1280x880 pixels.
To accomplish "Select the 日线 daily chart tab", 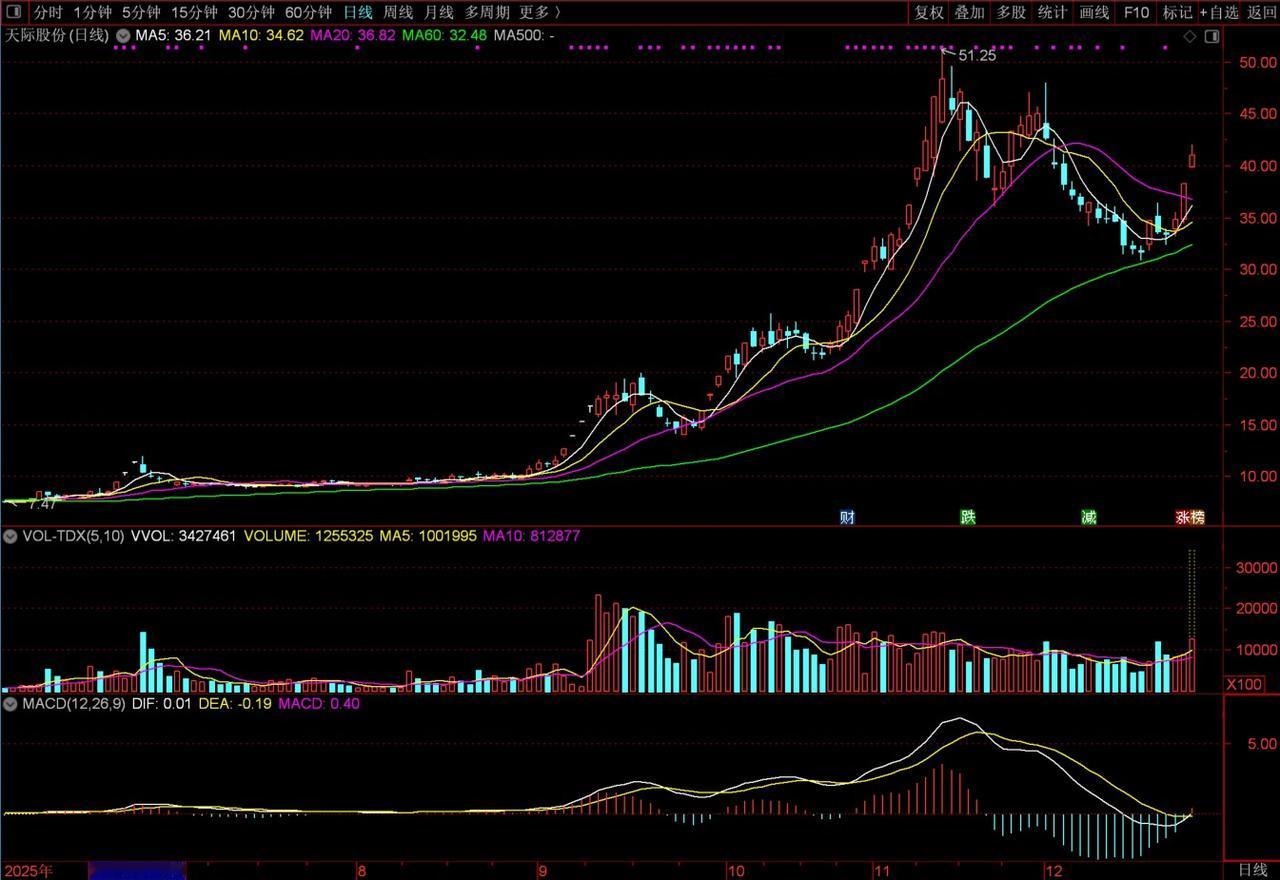I will click(x=358, y=12).
